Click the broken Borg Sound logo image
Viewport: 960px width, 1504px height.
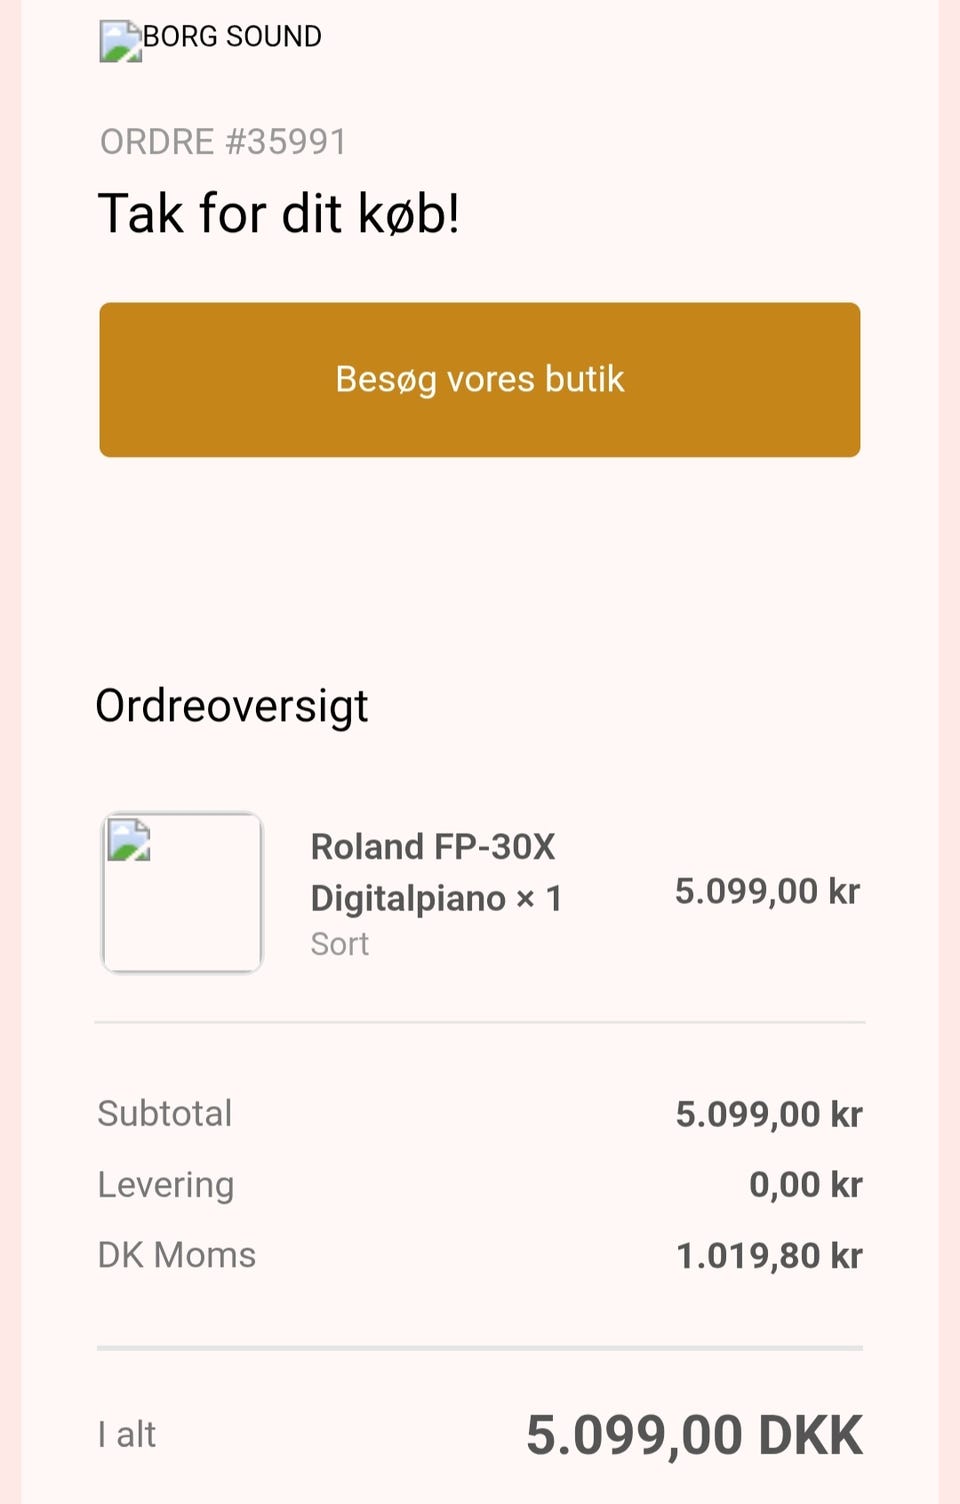pos(120,41)
